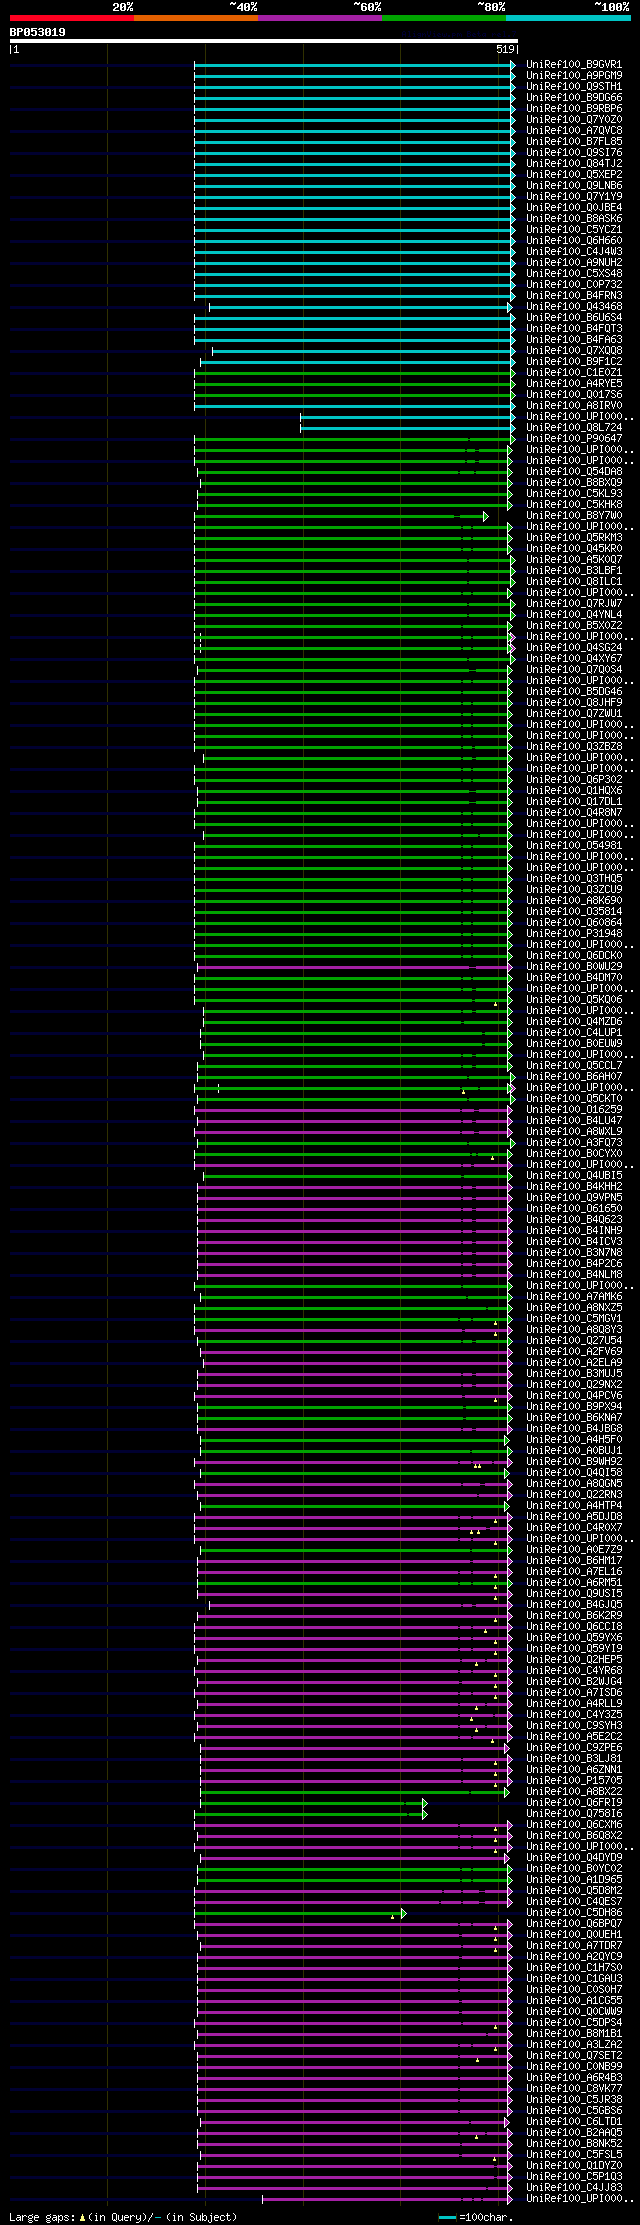The height and width of the screenshot is (2225, 640).
Task: Click the UniRef100_Q5XEP2 label
Action: (x=574, y=175)
